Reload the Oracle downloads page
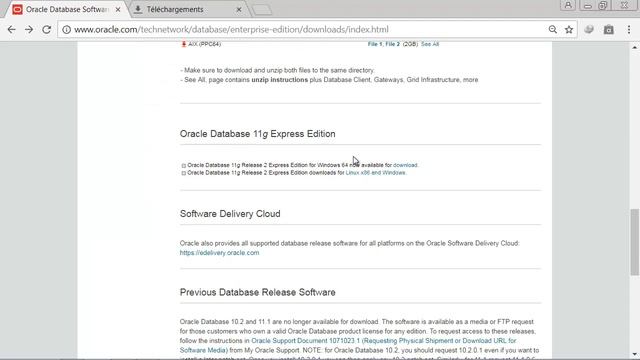 click(x=47, y=29)
